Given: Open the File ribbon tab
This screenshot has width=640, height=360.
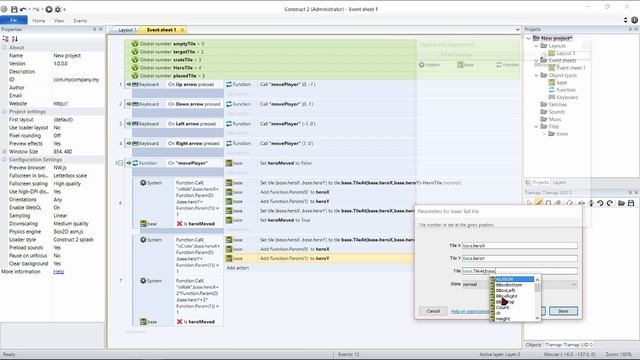Looking at the screenshot, I should pos(13,20).
